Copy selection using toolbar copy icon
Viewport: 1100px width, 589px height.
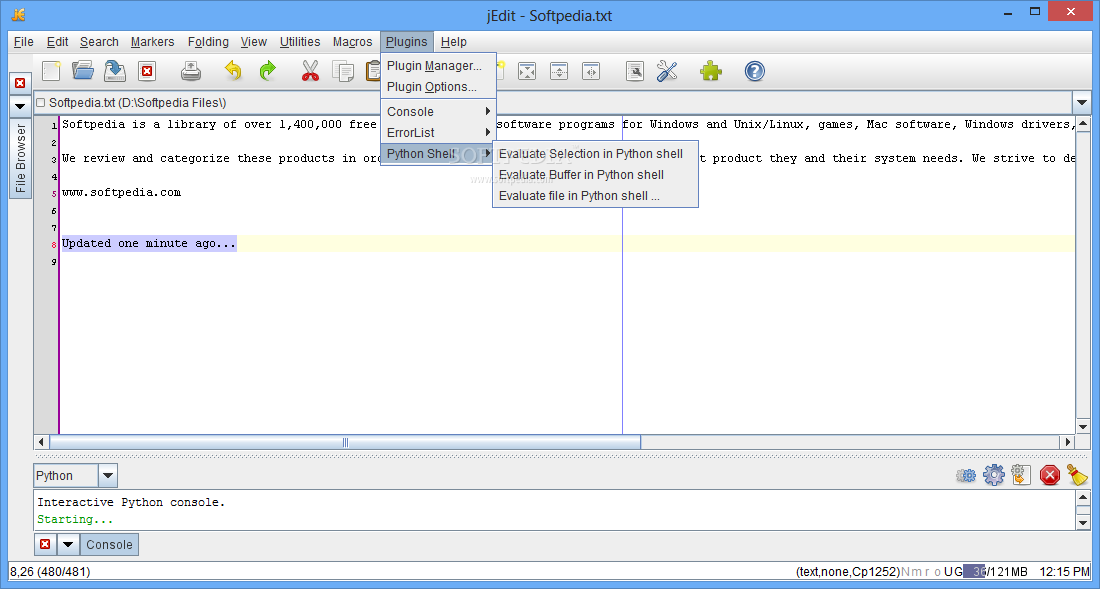(343, 71)
